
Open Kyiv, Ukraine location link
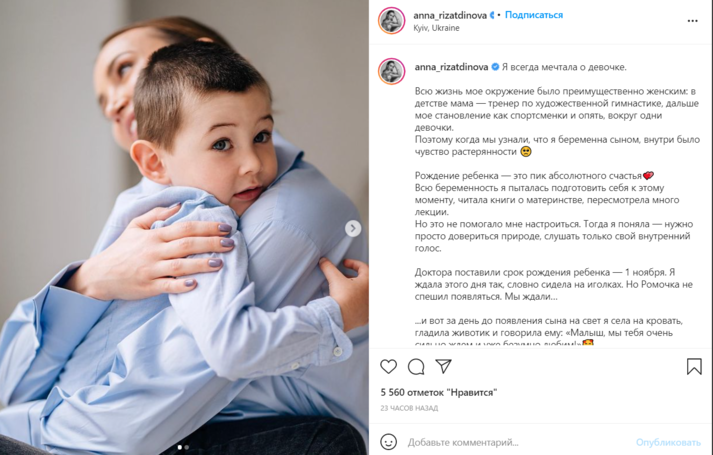tap(436, 28)
